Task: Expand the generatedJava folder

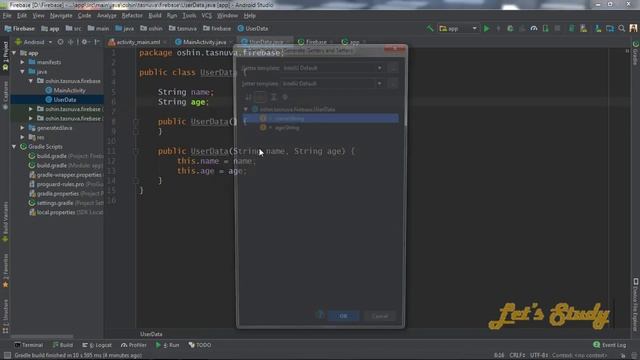Action: click(22, 128)
